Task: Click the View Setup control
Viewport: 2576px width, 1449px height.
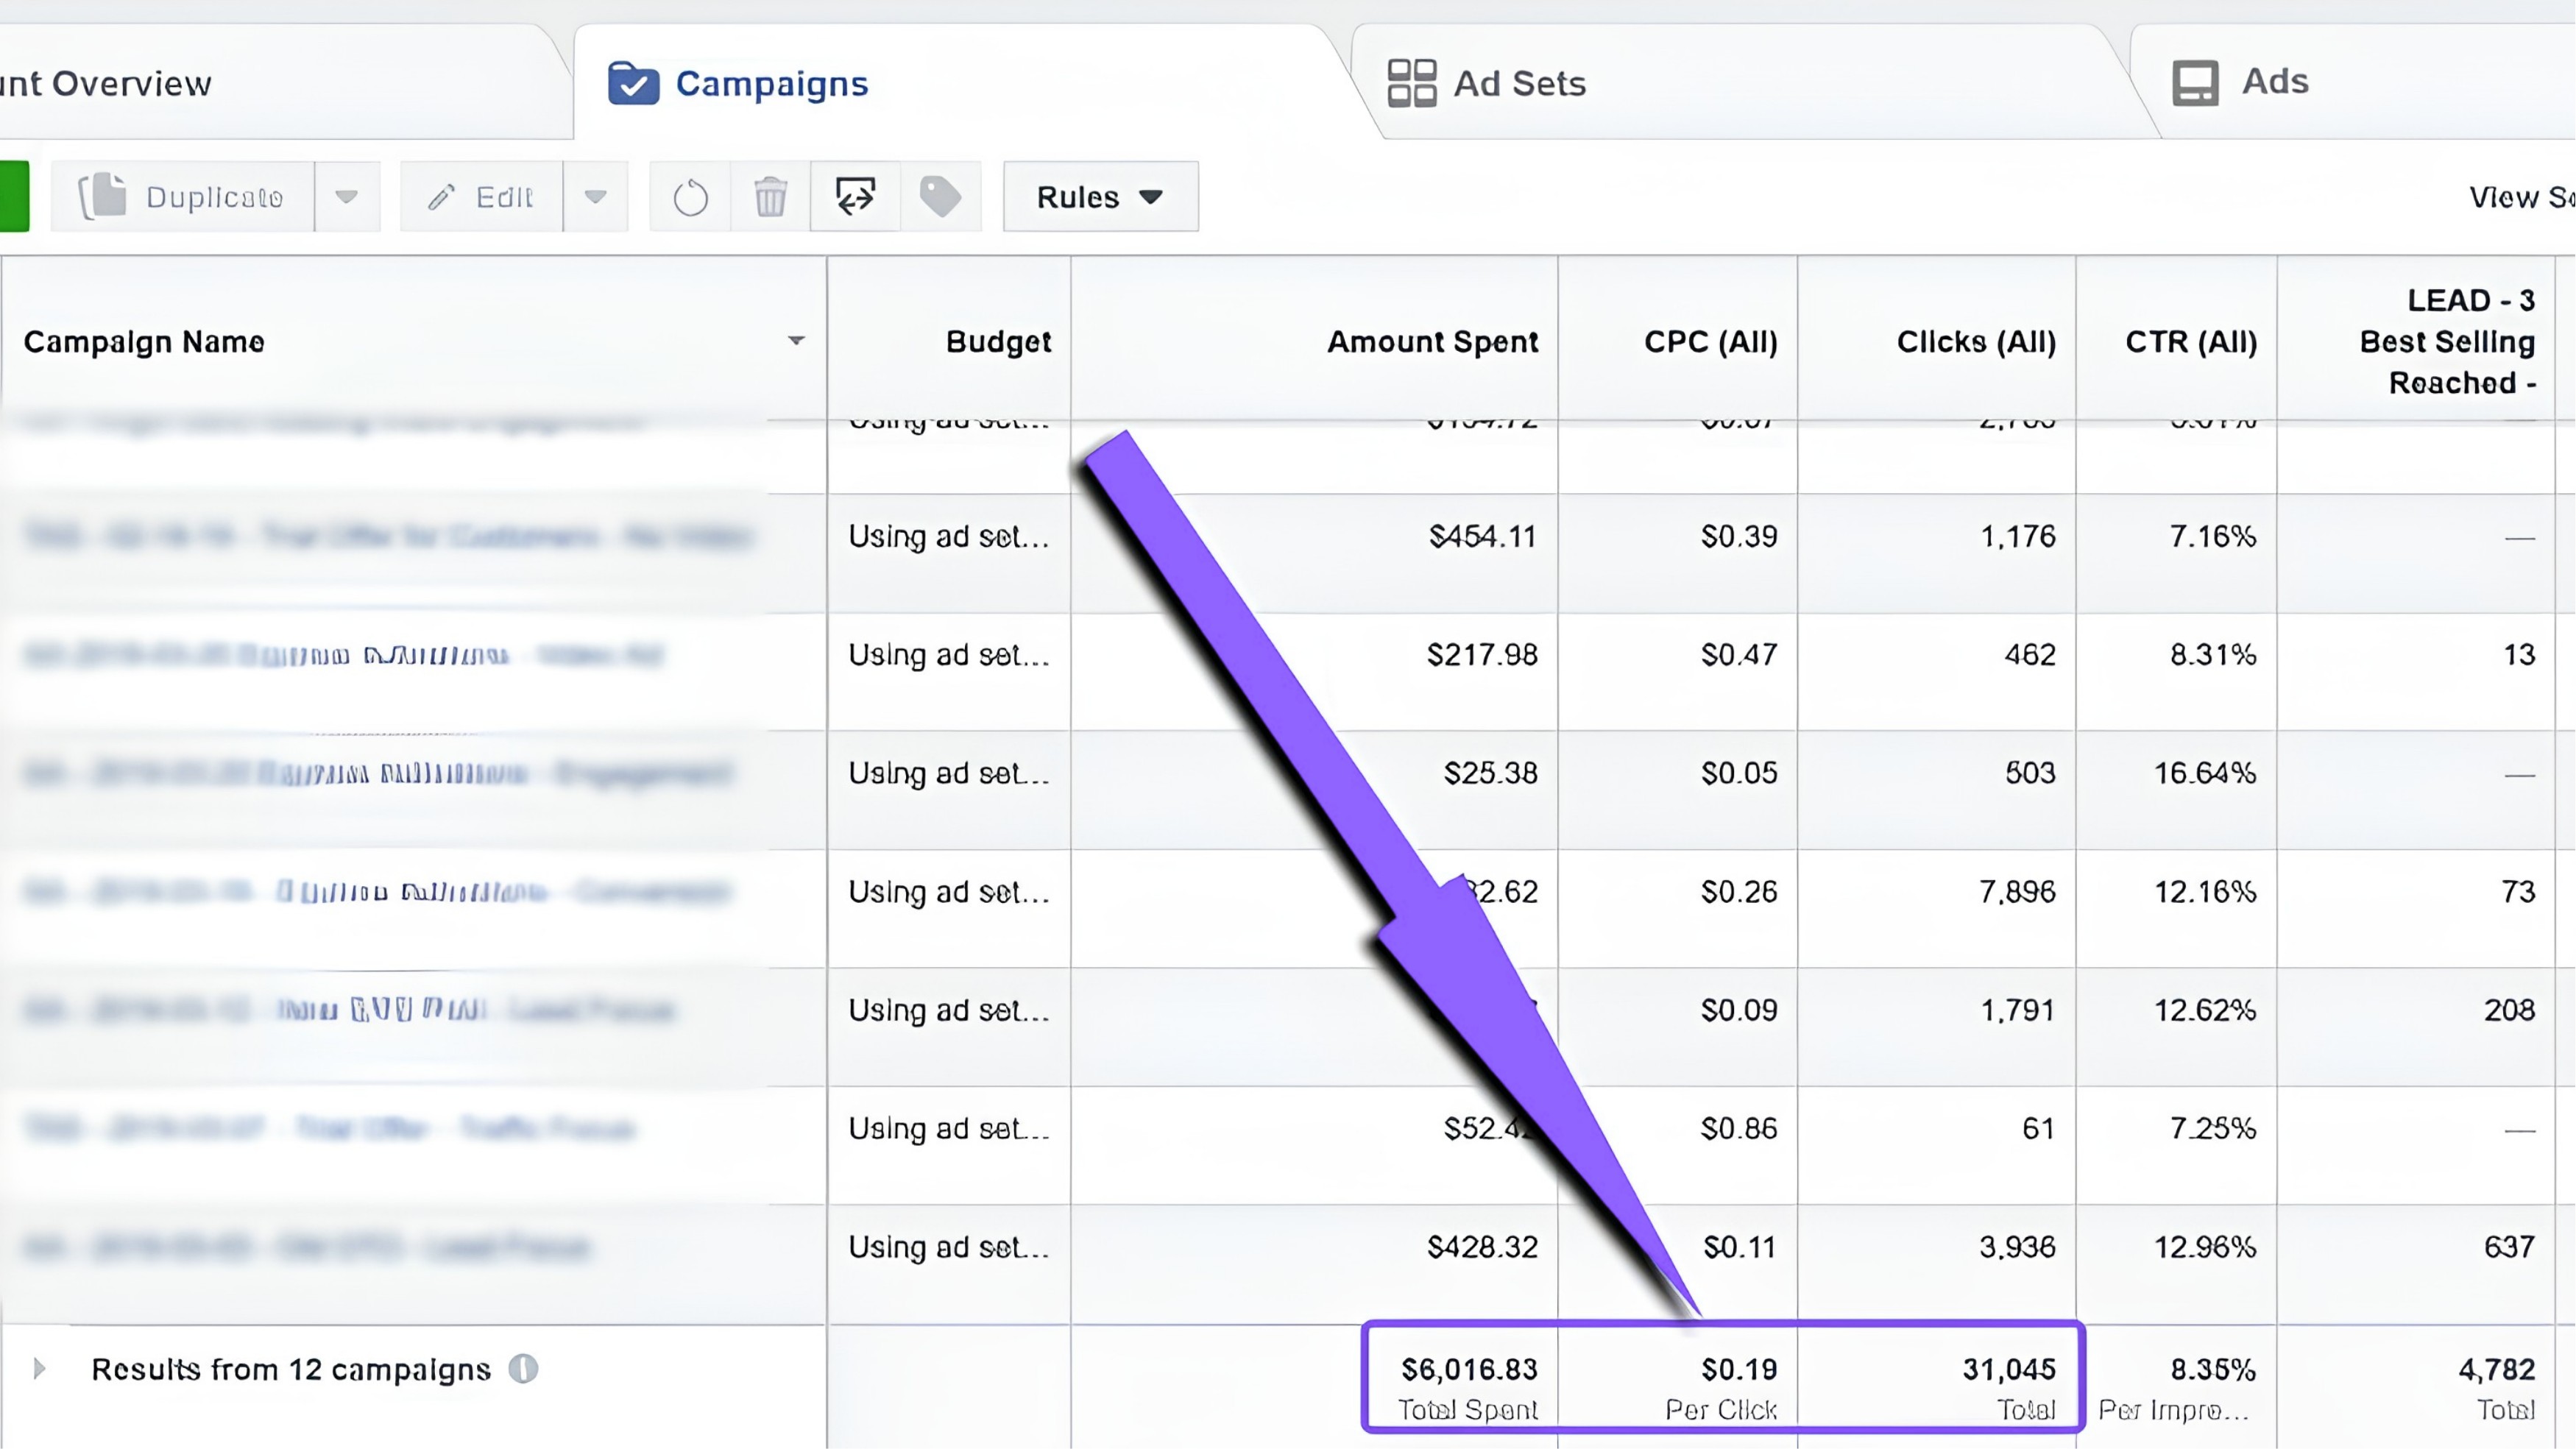Action: tap(2522, 197)
